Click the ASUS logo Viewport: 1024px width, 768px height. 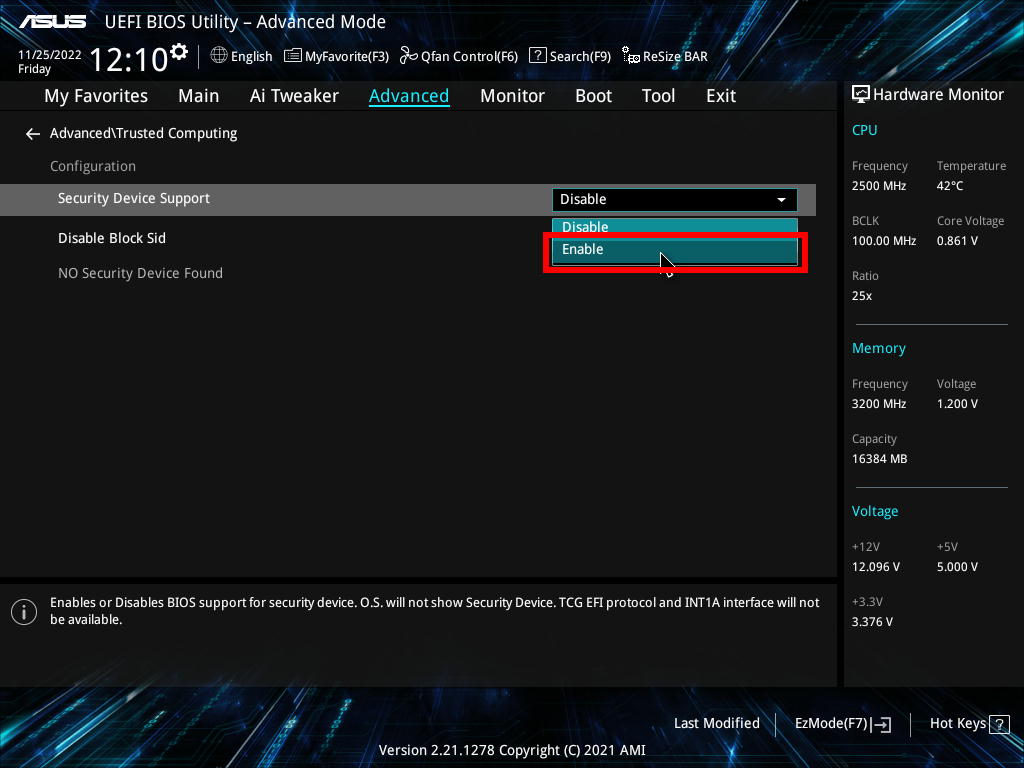click(x=53, y=22)
